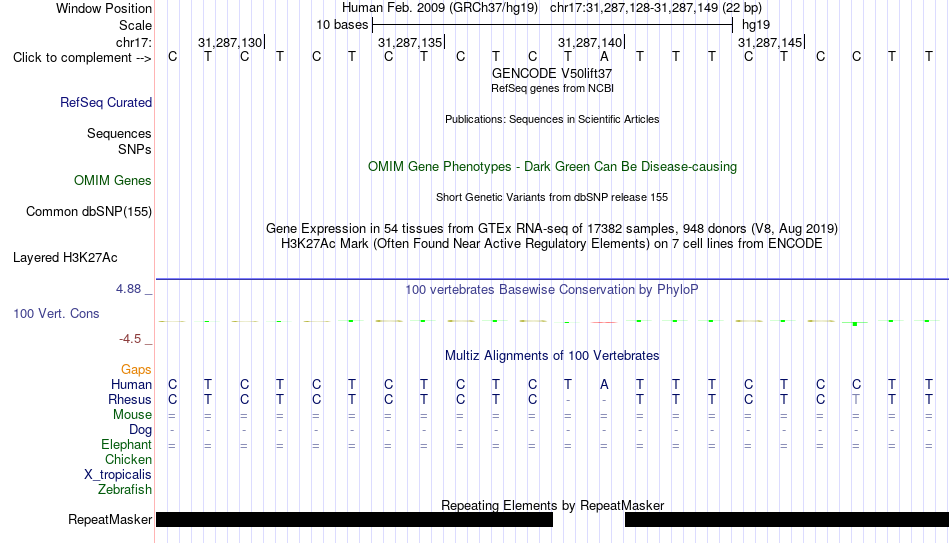Viewport: 950px width, 543px height.
Task: Open the Layered H3K27Ac track label
Action: (x=65, y=258)
